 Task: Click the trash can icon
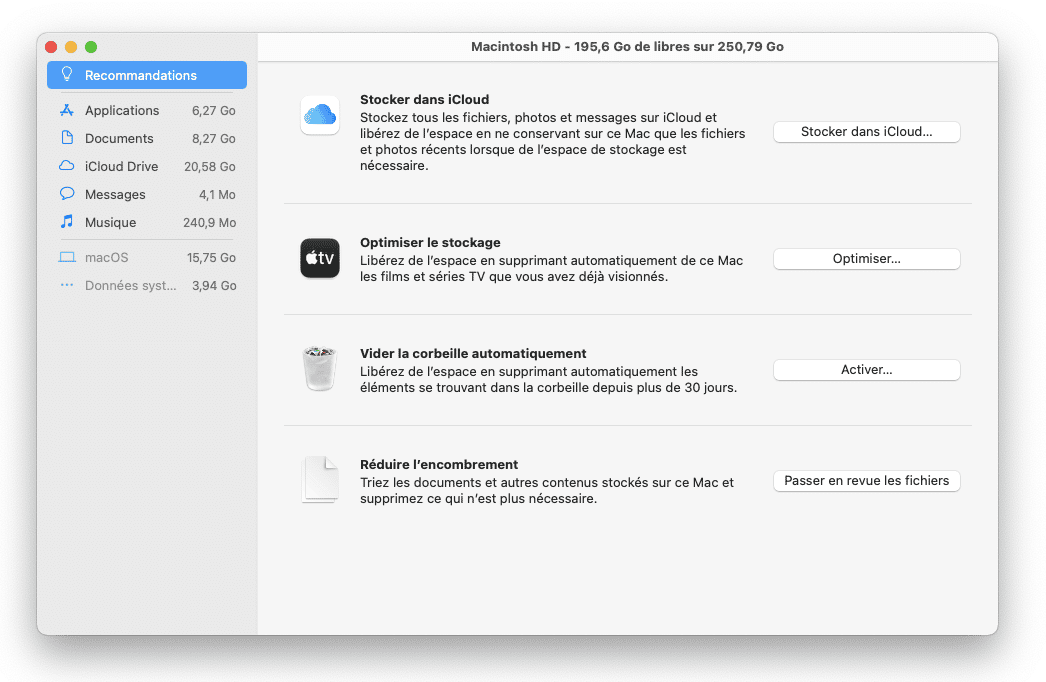tap(320, 369)
